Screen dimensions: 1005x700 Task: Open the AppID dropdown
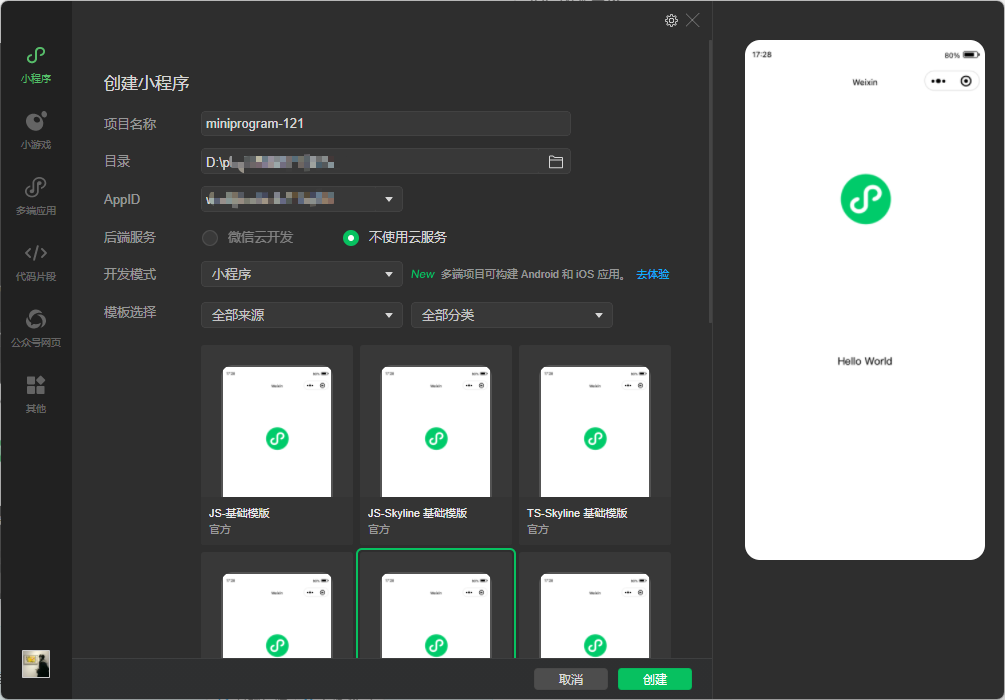pos(302,199)
